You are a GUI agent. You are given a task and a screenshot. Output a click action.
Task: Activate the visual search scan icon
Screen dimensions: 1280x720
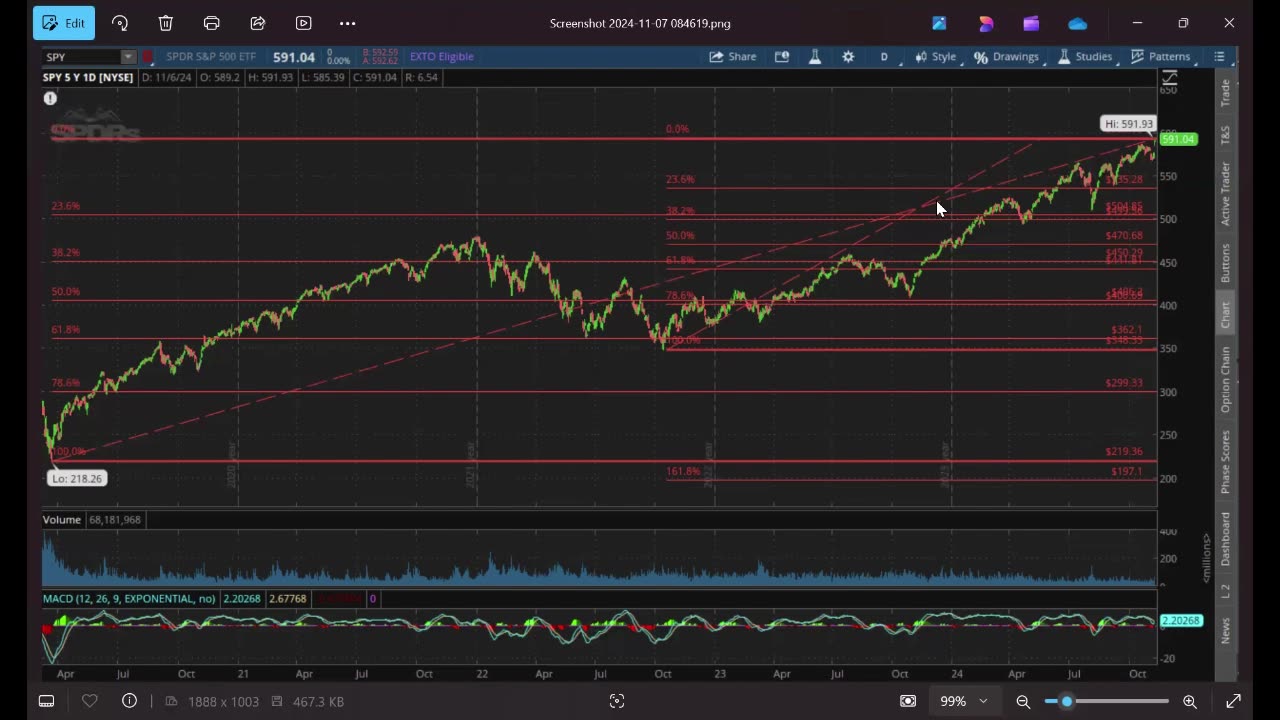point(617,701)
